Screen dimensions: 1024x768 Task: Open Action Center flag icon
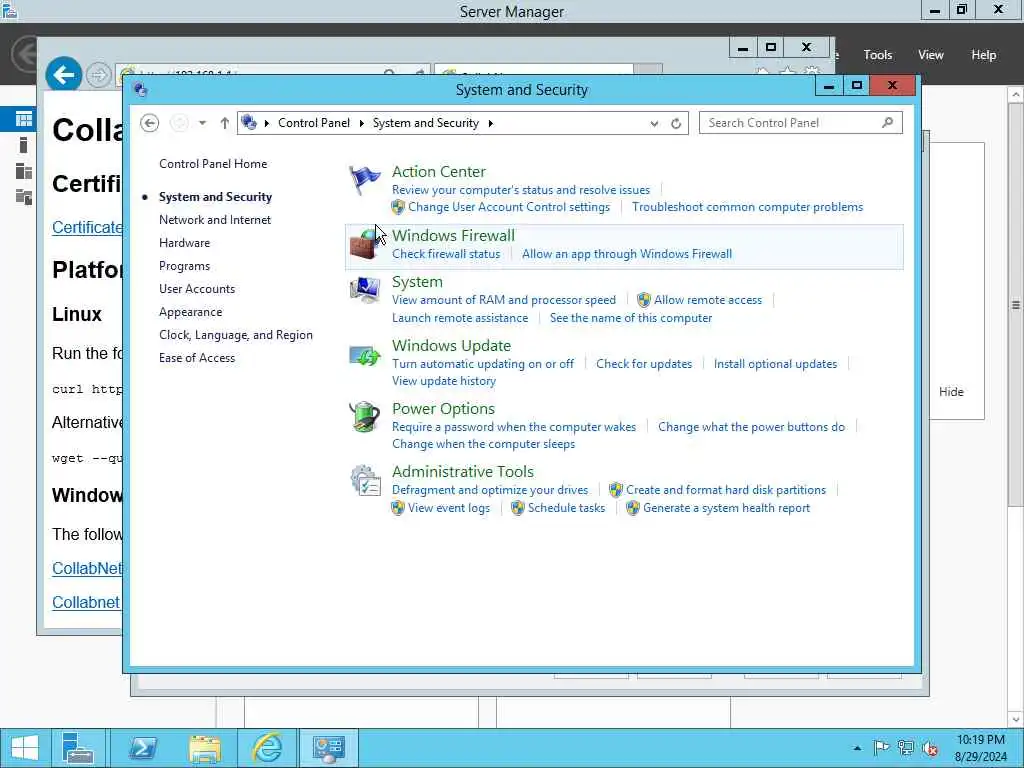(x=364, y=180)
